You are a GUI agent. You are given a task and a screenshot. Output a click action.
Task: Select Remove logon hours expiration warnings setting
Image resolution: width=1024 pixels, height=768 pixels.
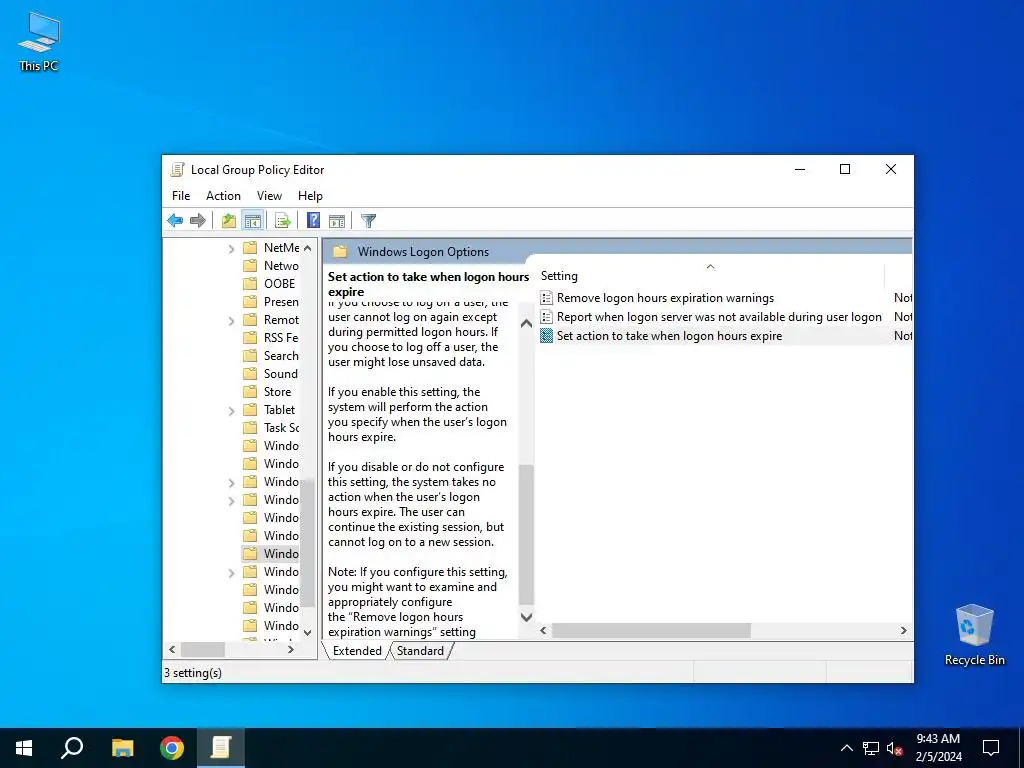pyautogui.click(x=665, y=298)
